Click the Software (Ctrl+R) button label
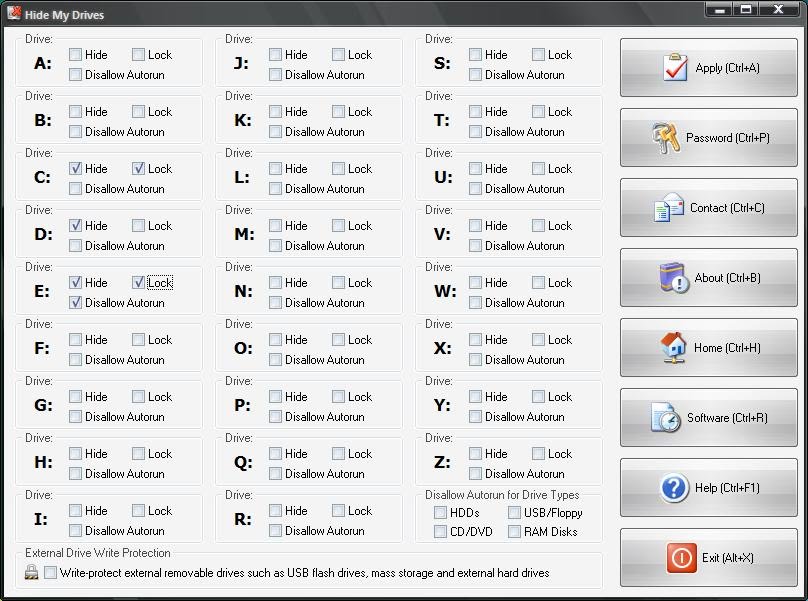Viewport: 808px width, 601px height. click(x=727, y=418)
